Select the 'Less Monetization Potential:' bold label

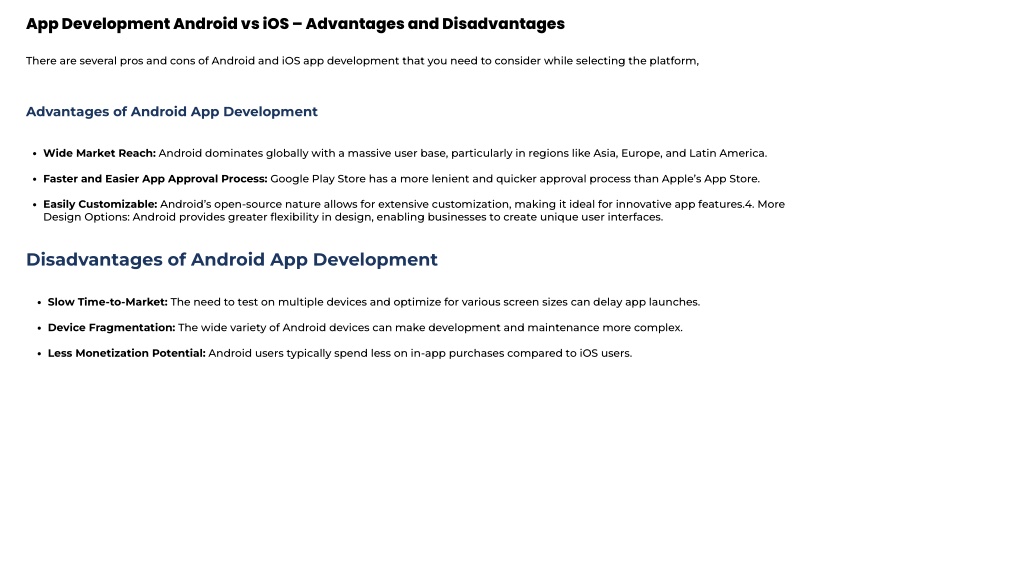[x=127, y=353]
